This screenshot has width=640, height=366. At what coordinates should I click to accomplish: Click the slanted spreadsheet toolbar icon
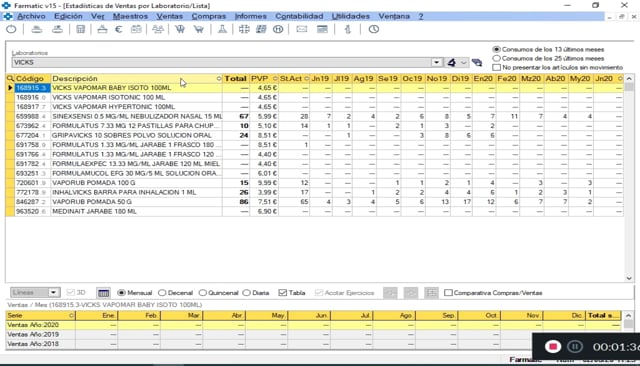point(261,29)
